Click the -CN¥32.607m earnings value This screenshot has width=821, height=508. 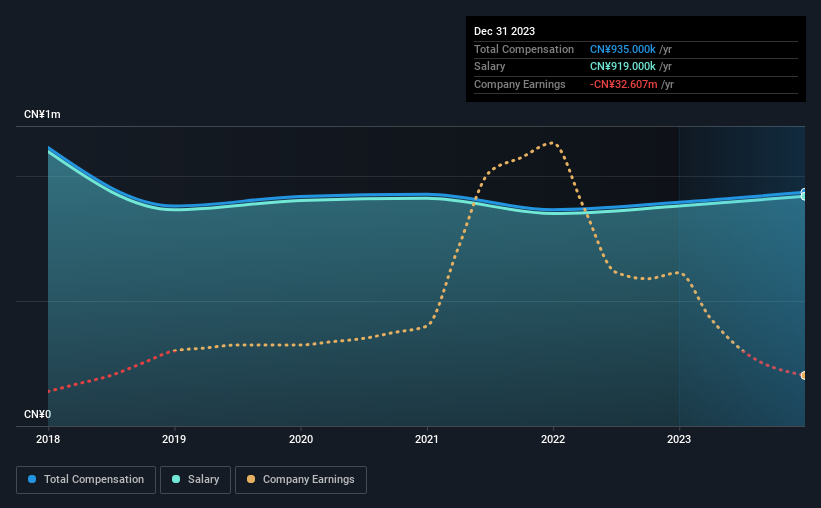click(x=624, y=84)
